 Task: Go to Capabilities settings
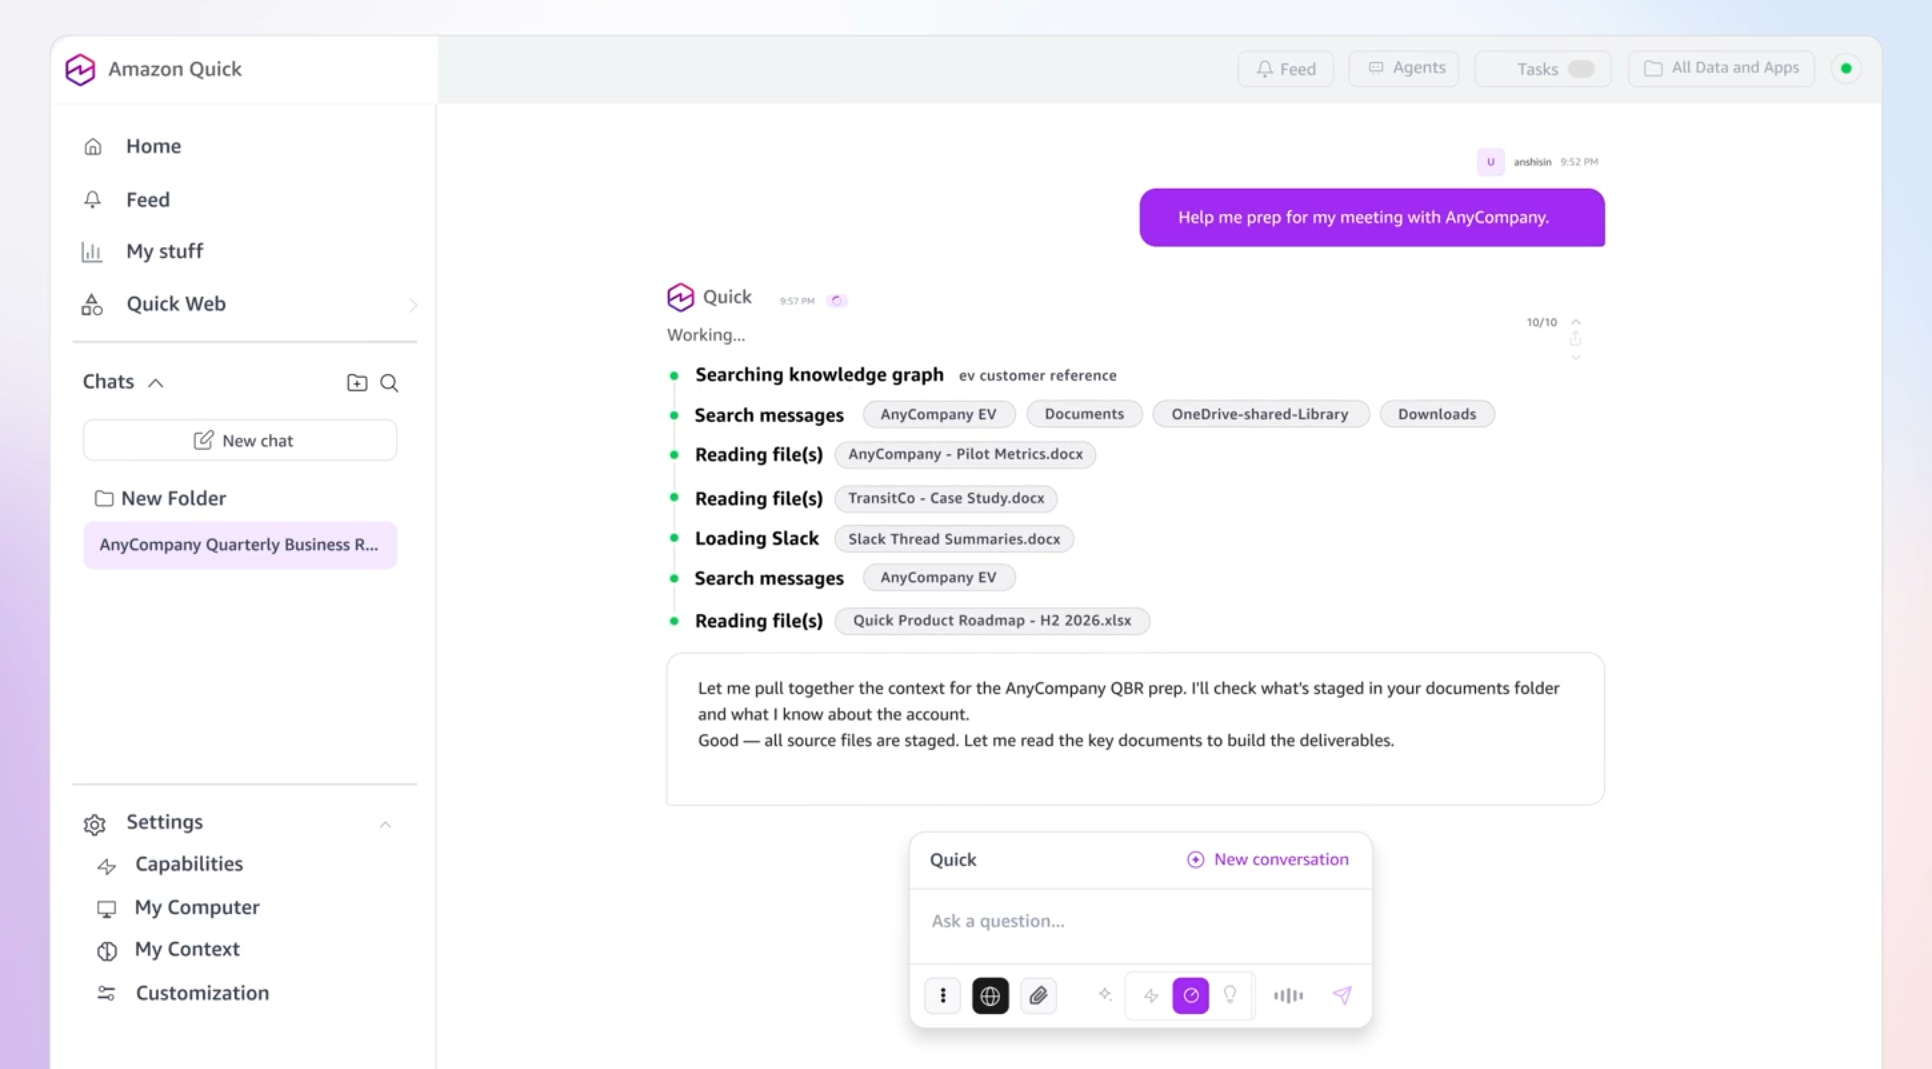tap(189, 864)
